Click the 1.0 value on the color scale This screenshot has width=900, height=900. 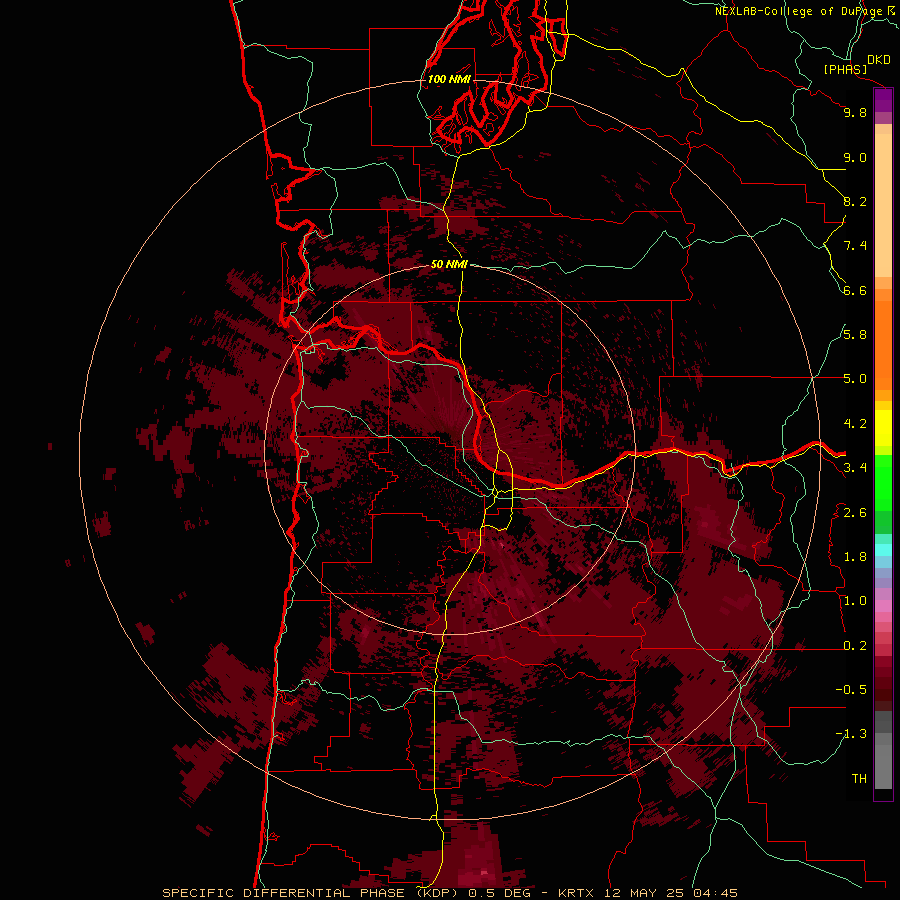coord(855,601)
